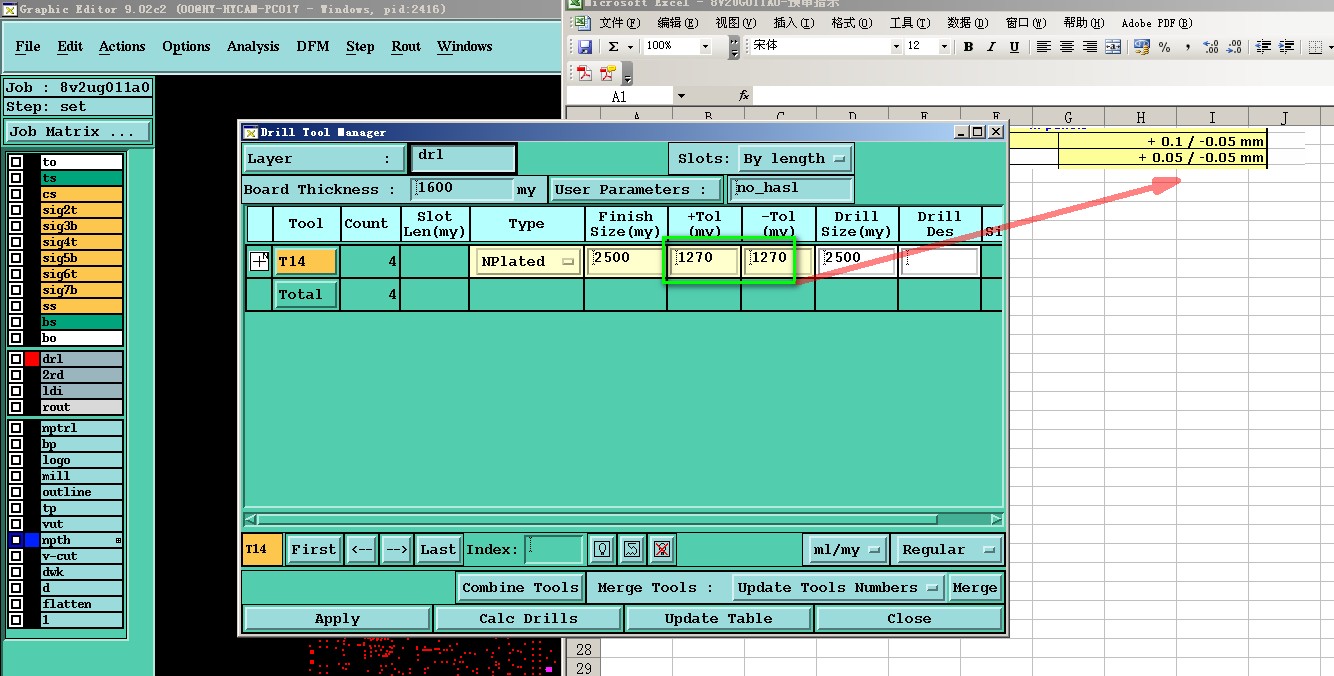Click the crosshair icon in T14 row
1334x676 pixels.
tap(259, 261)
